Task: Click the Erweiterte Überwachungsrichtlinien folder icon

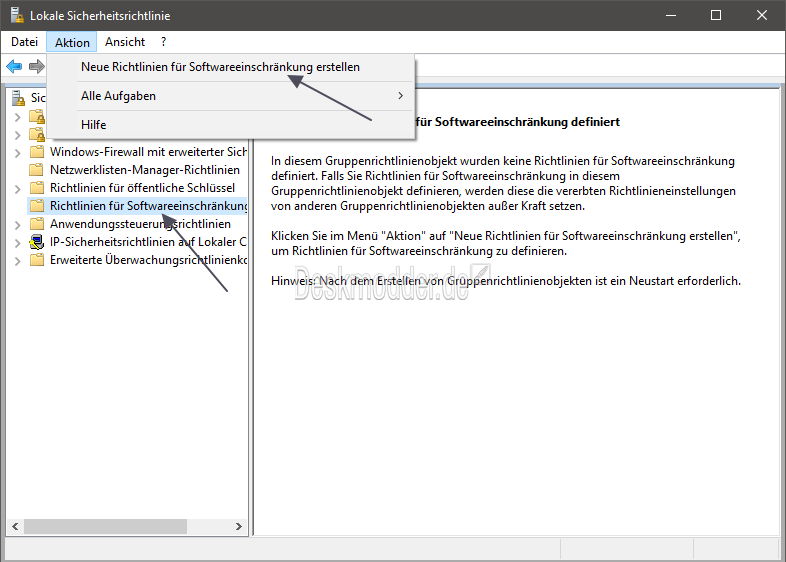Action: [x=37, y=260]
